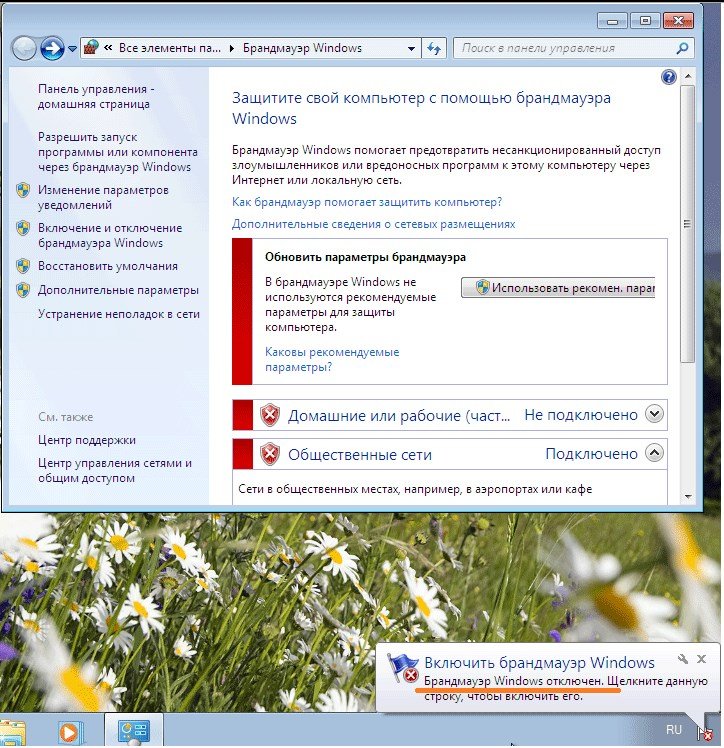Click the refresh button beside address bar
Image resolution: width=724 pixels, height=748 pixels.
coord(435,48)
